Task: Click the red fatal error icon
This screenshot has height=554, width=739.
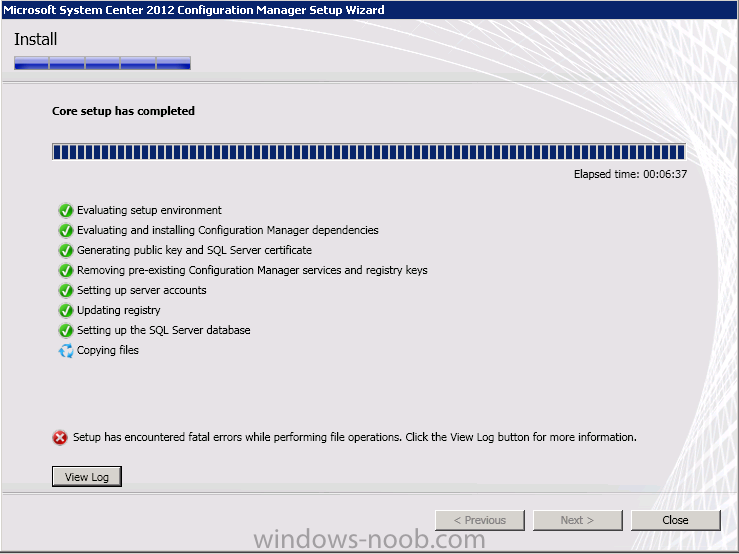Action: click(60, 438)
